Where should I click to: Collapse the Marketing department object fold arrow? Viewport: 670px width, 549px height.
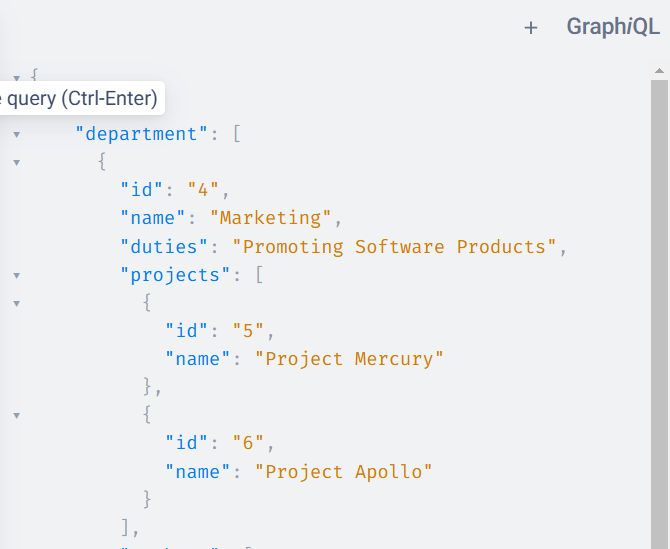point(17,162)
